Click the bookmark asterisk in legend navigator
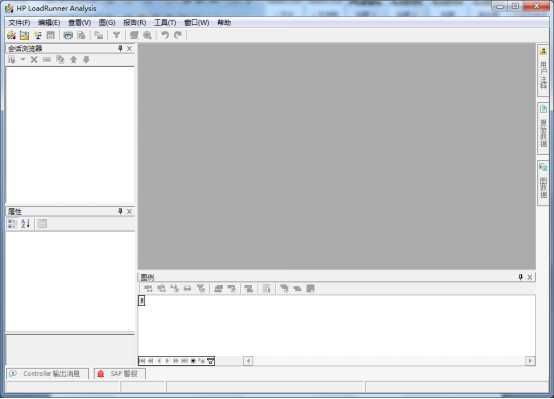Screen dimensions: 554x399 coord(193,361)
